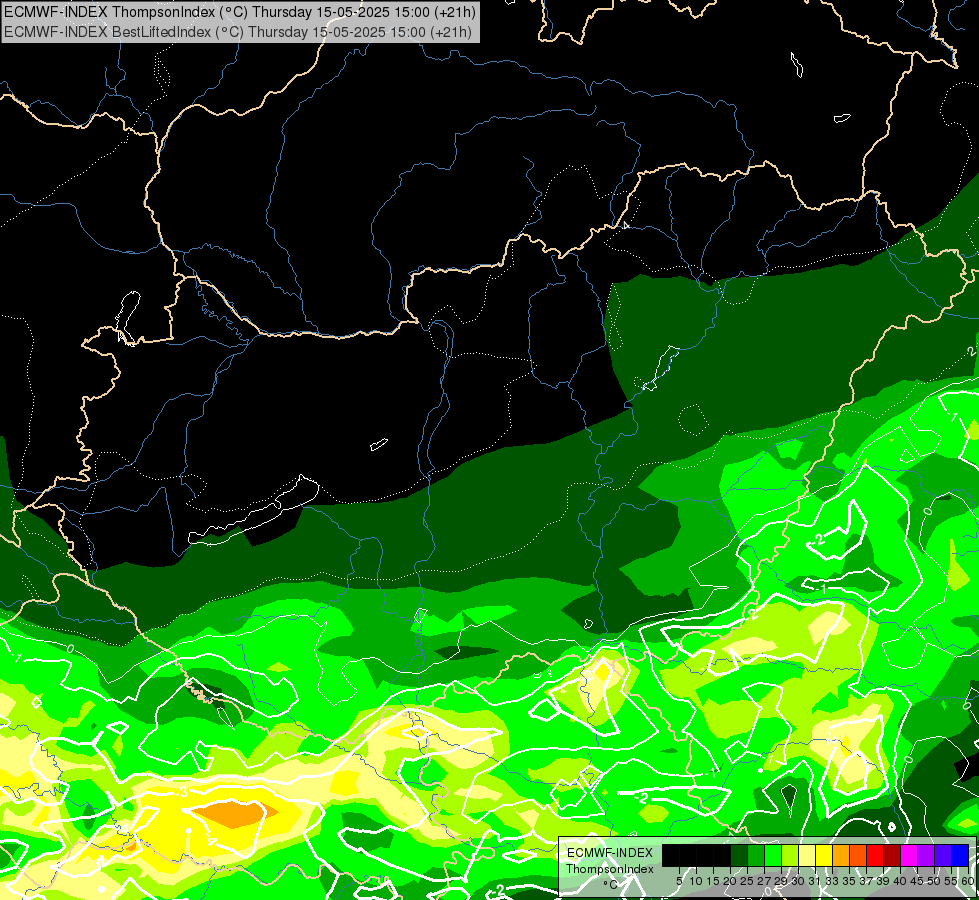Select bright green swatch between 27 and 29

[x=773, y=856]
